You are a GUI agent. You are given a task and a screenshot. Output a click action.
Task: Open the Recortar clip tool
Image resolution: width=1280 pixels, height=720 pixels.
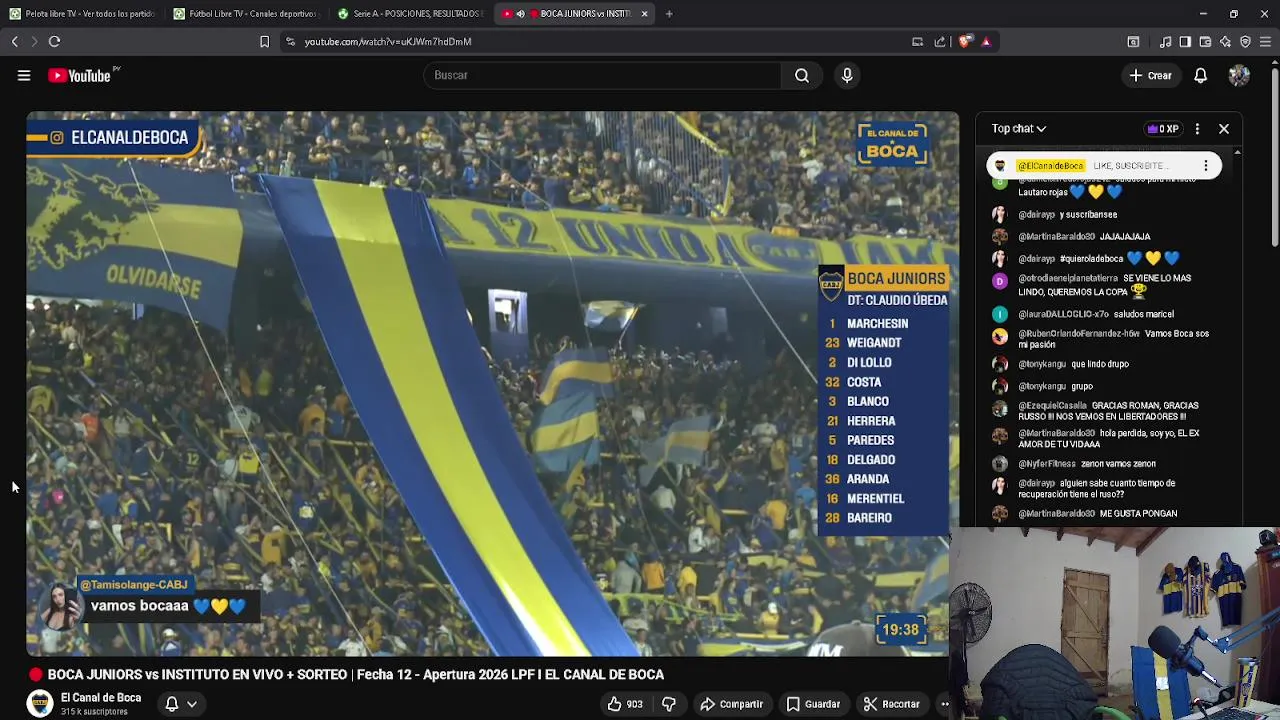(891, 704)
